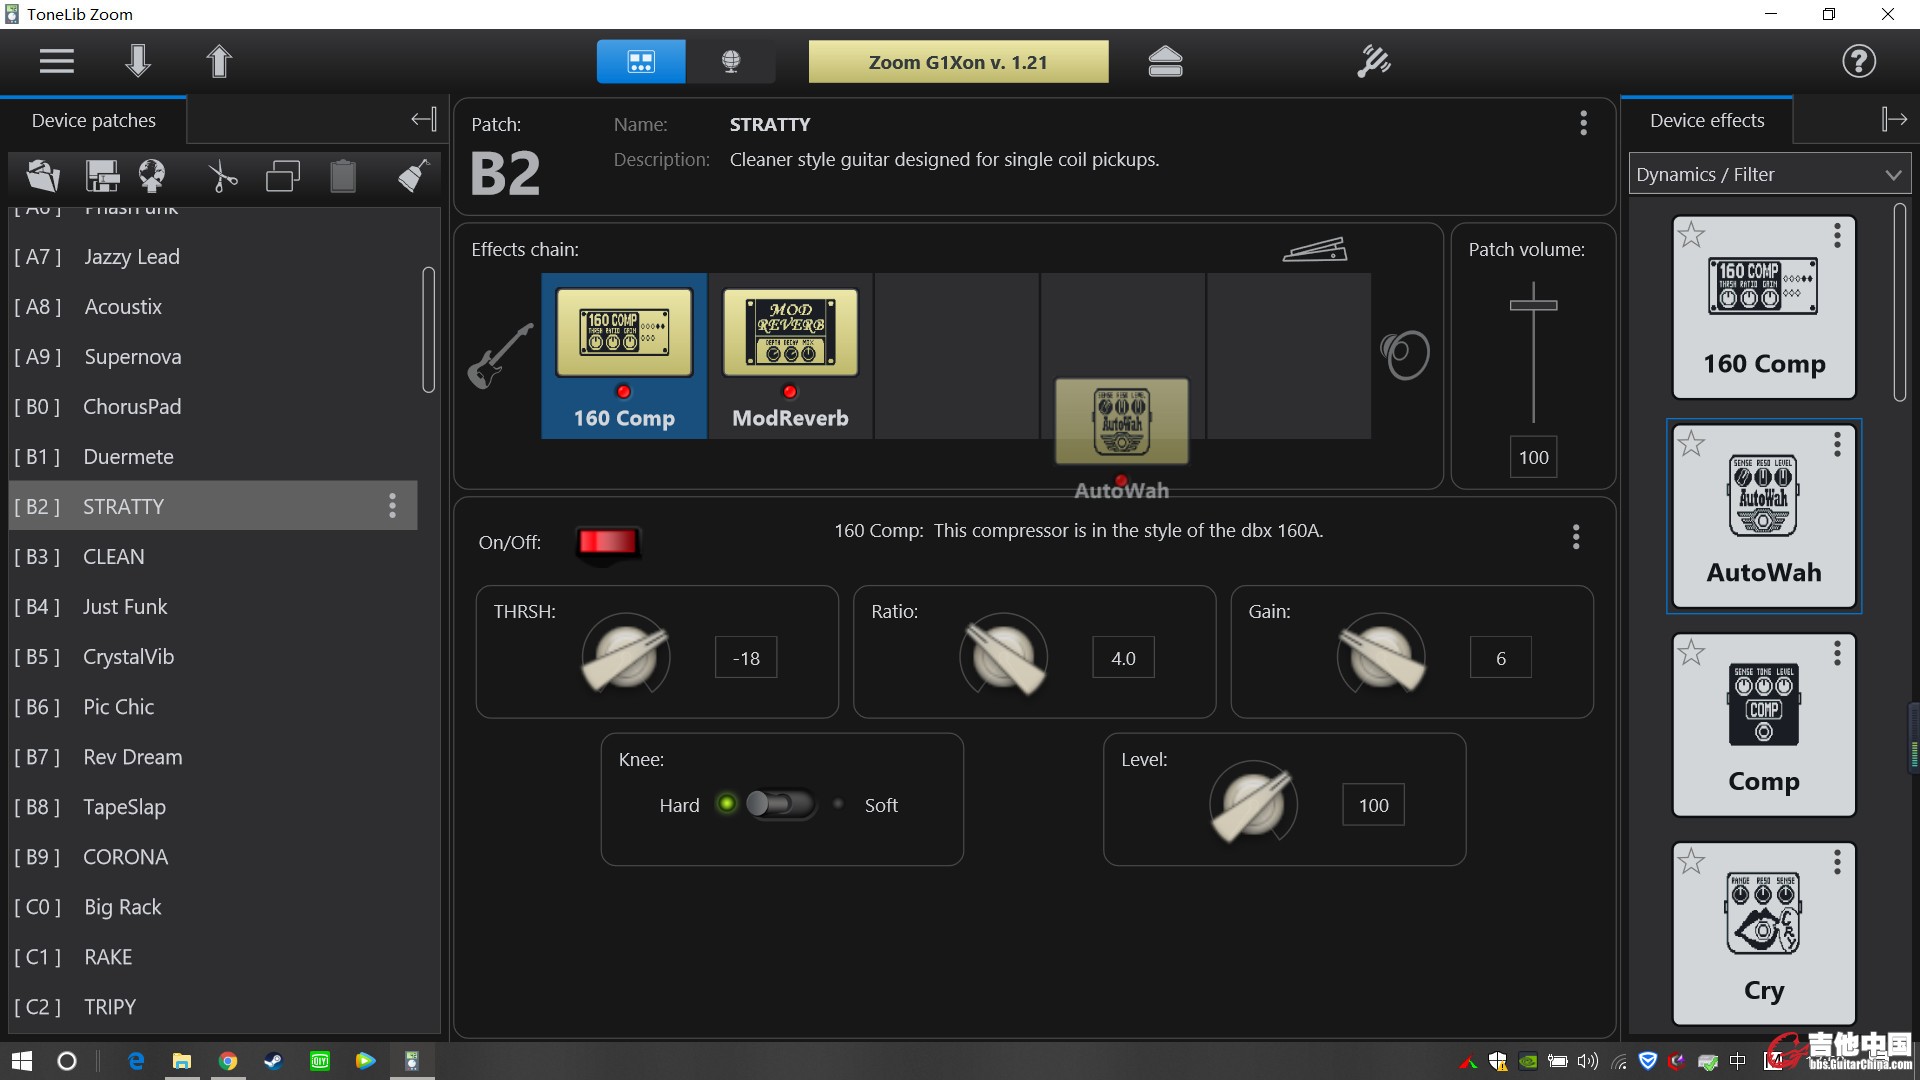Click the Zoom G1Xon v. 1.21 button
Screen dimensions: 1920x1080
957,62
